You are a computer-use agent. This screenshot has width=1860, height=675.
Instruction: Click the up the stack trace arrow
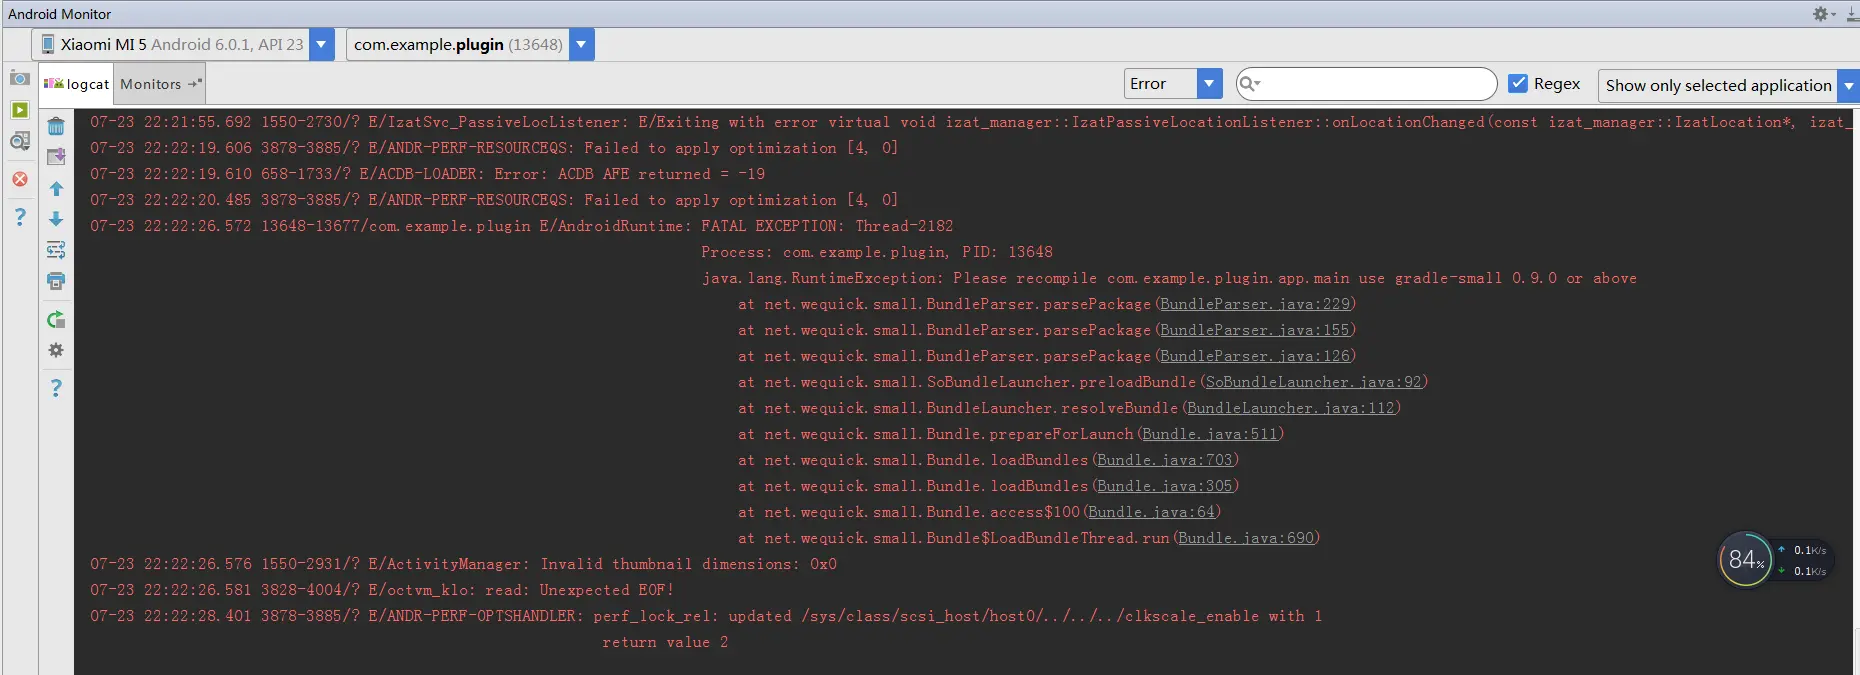pos(56,189)
